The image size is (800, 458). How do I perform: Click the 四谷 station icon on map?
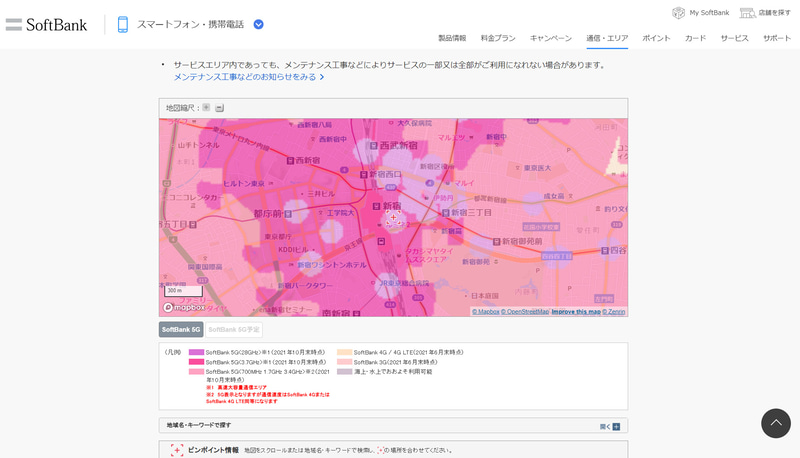point(605,250)
